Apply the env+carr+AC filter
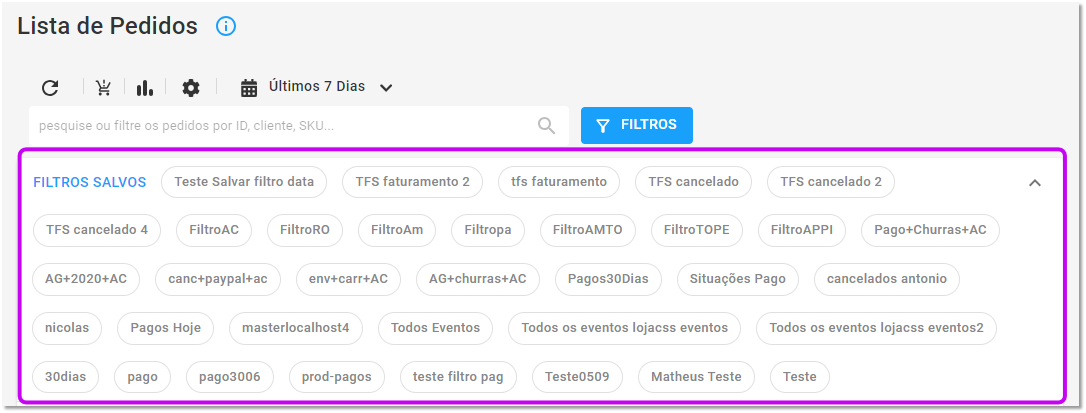The height and width of the screenshot is (413, 1086). 348,279
